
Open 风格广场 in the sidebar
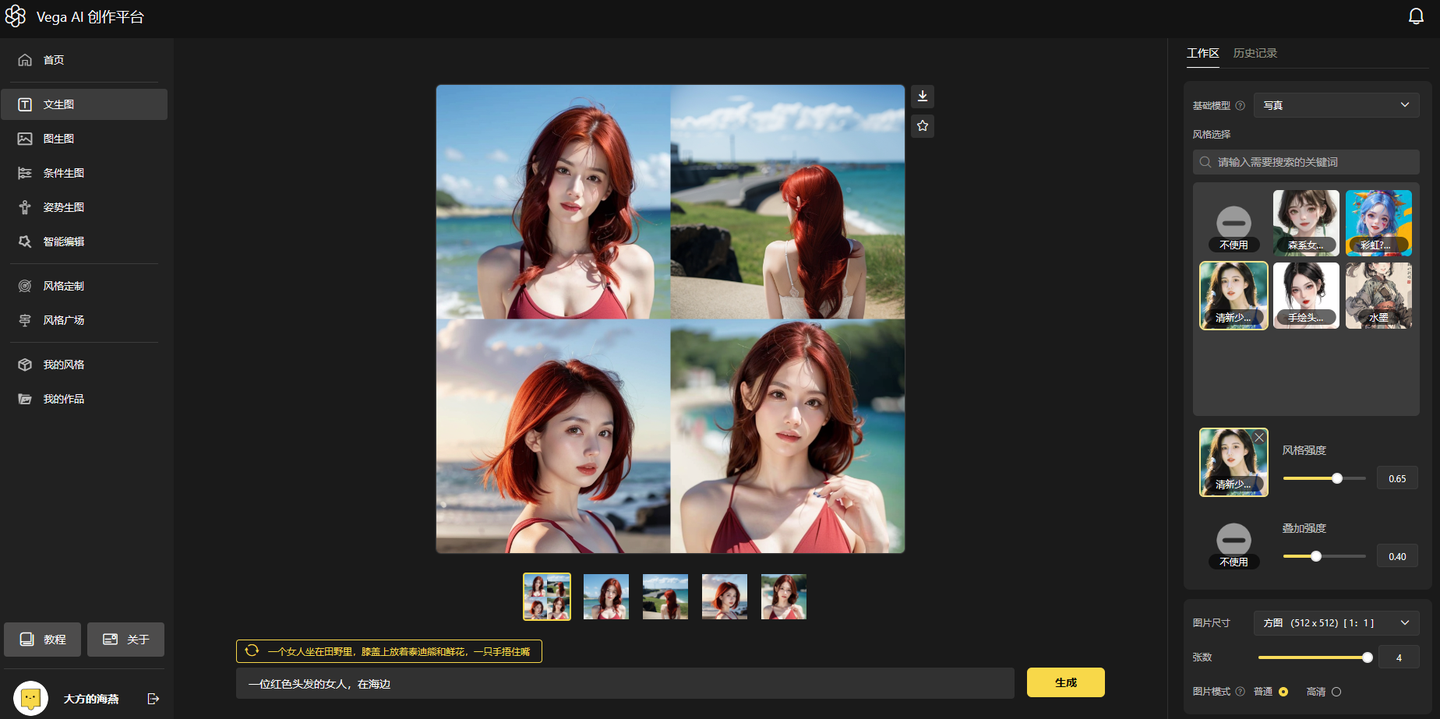84,320
